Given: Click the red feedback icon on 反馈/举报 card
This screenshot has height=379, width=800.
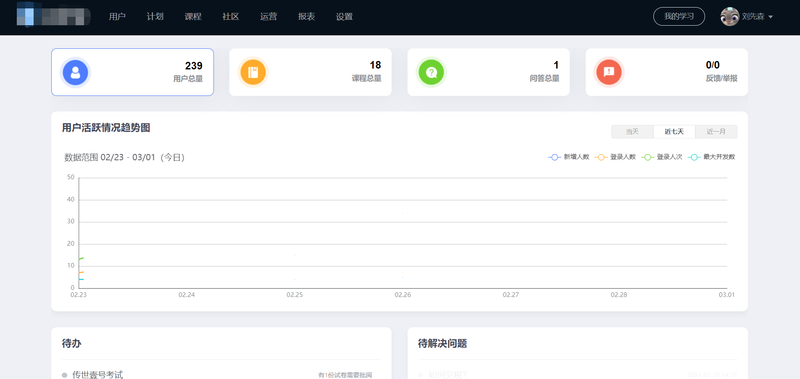Looking at the screenshot, I should point(610,72).
